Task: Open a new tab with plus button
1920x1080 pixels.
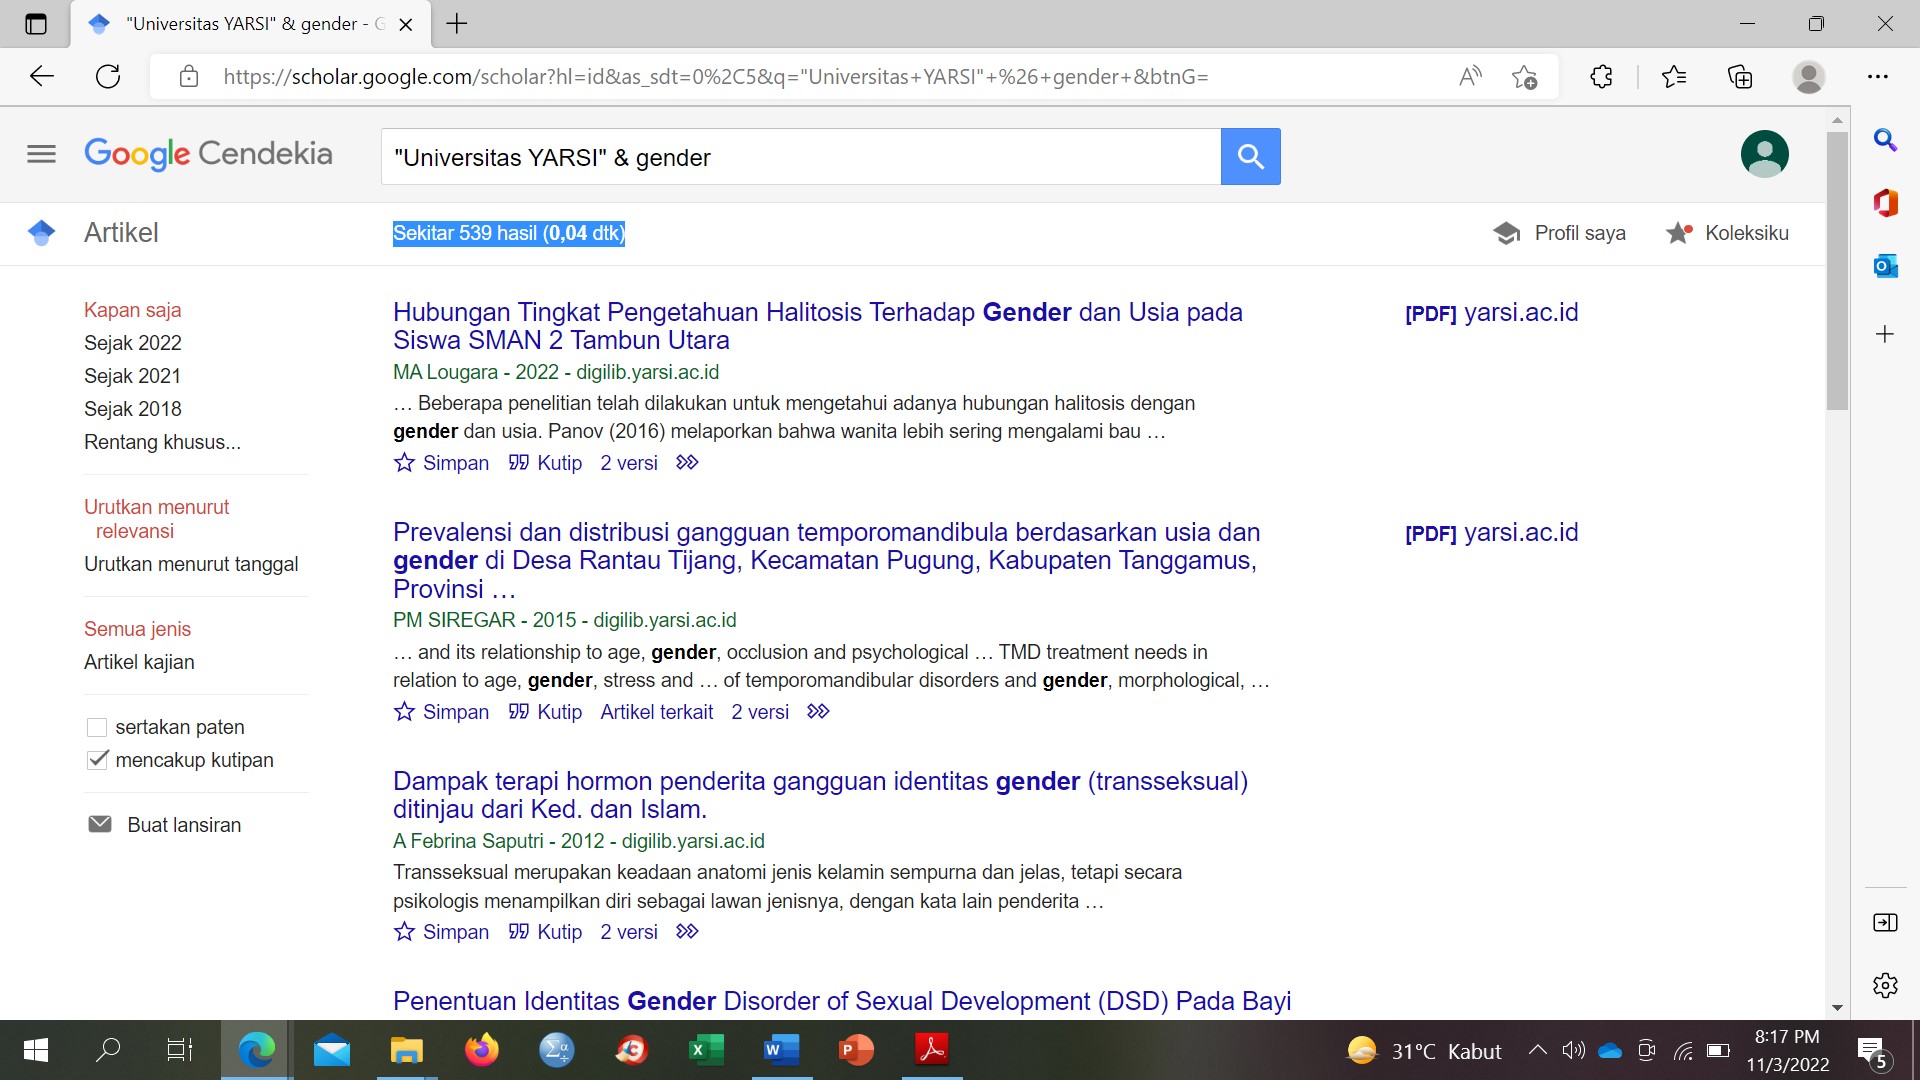Action: click(x=457, y=24)
